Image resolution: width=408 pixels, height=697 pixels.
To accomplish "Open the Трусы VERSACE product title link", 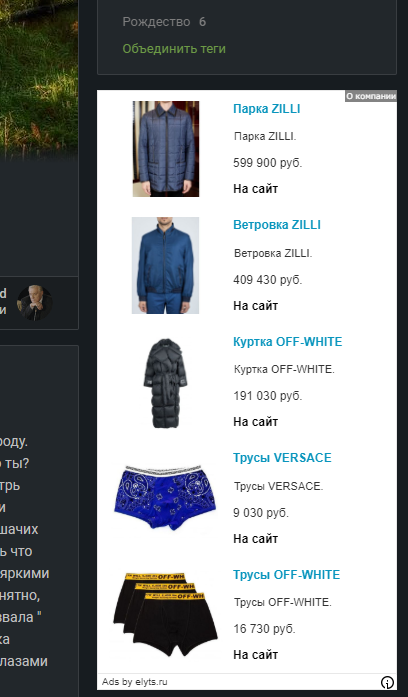I will click(282, 458).
